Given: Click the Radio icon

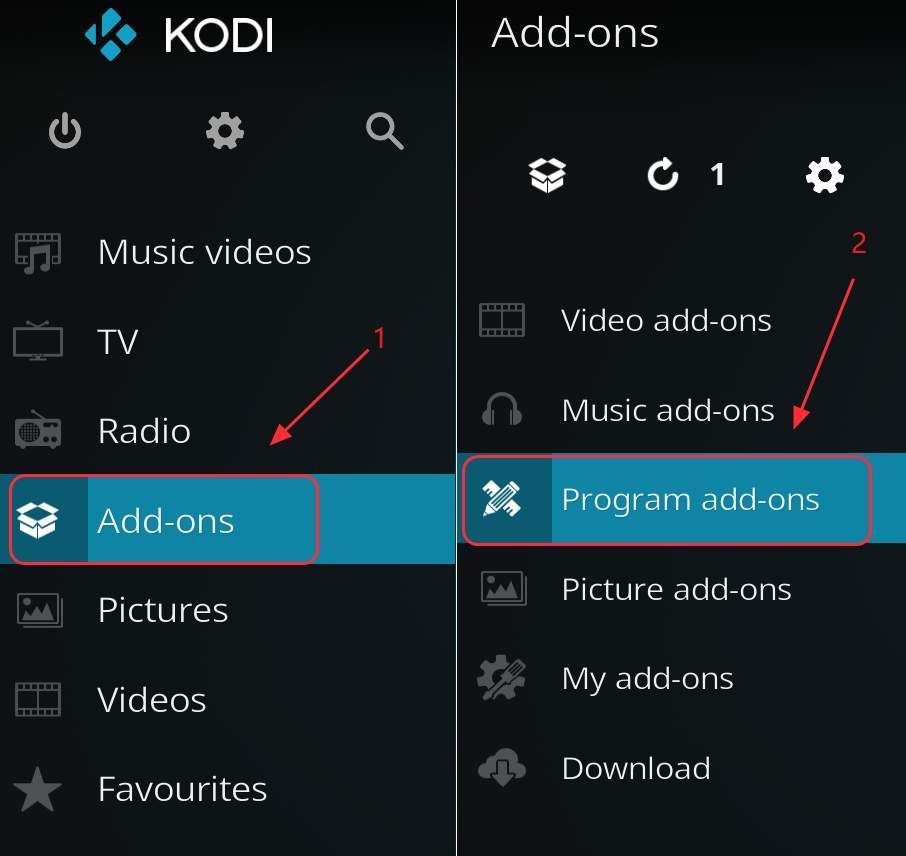Looking at the screenshot, I should pos(38,429).
